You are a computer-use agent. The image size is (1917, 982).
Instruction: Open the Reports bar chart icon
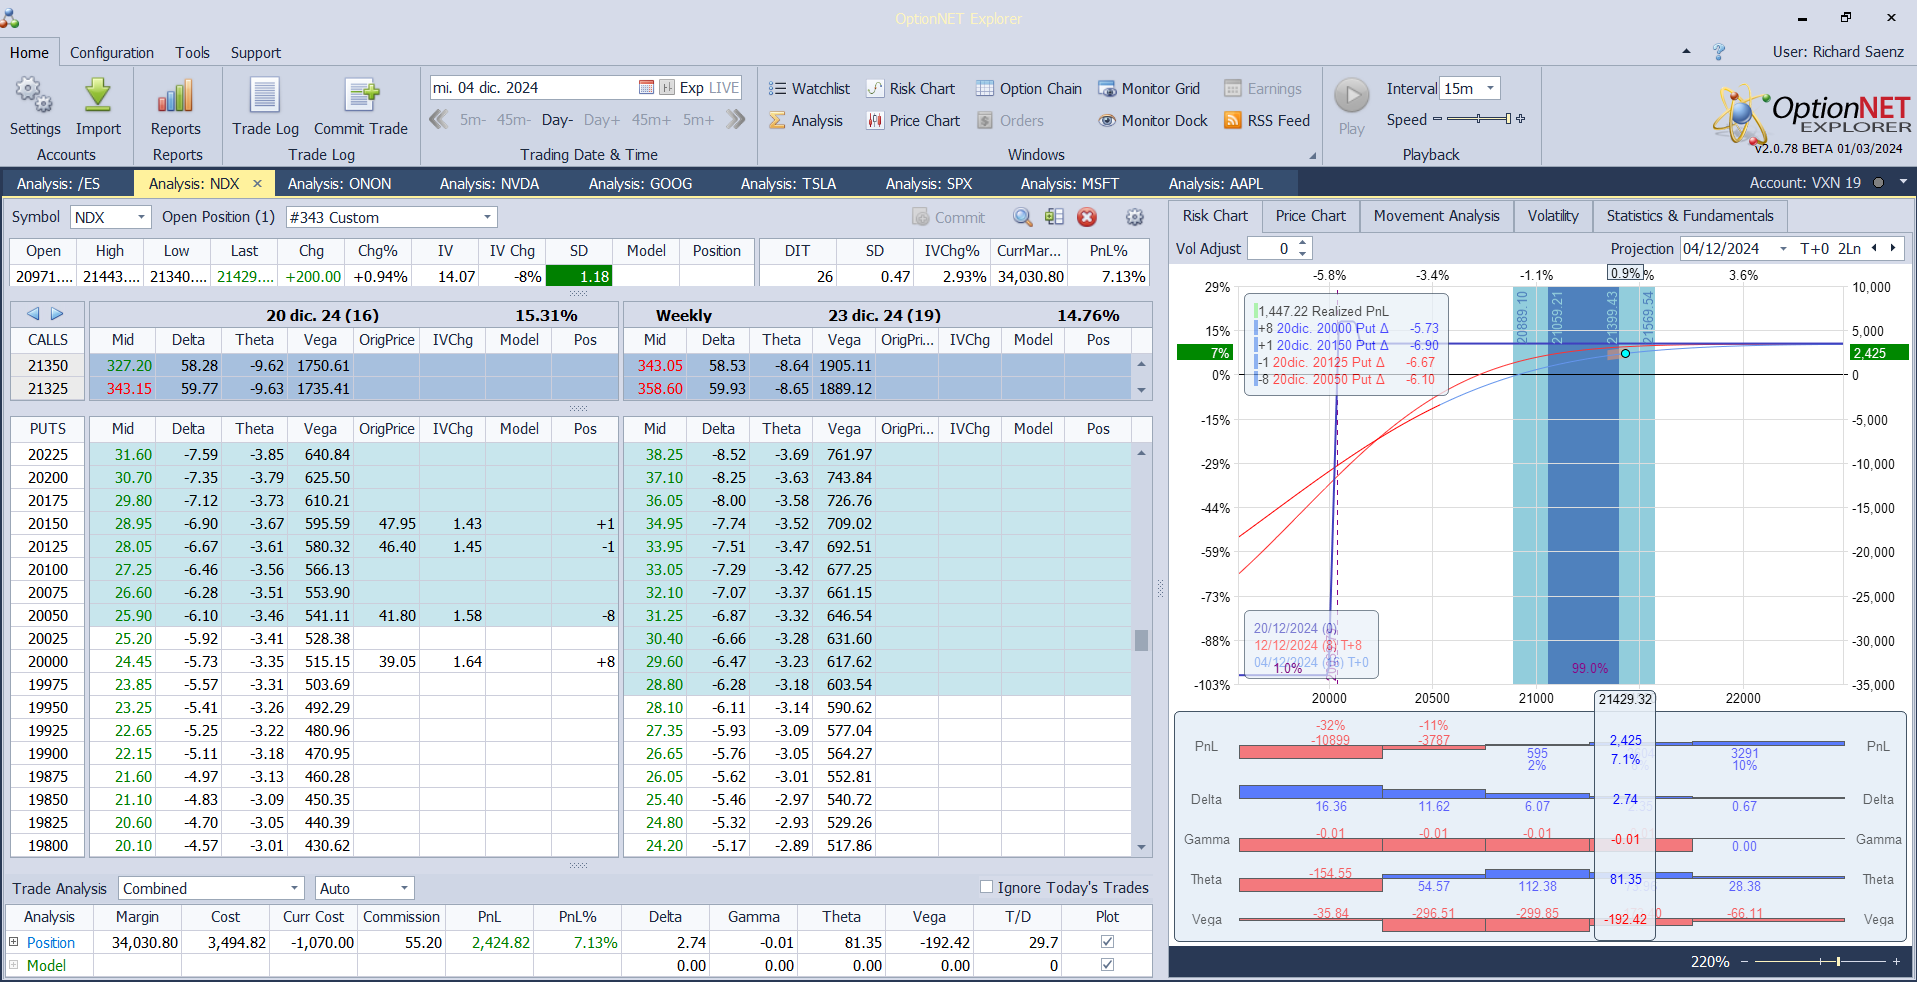point(175,96)
